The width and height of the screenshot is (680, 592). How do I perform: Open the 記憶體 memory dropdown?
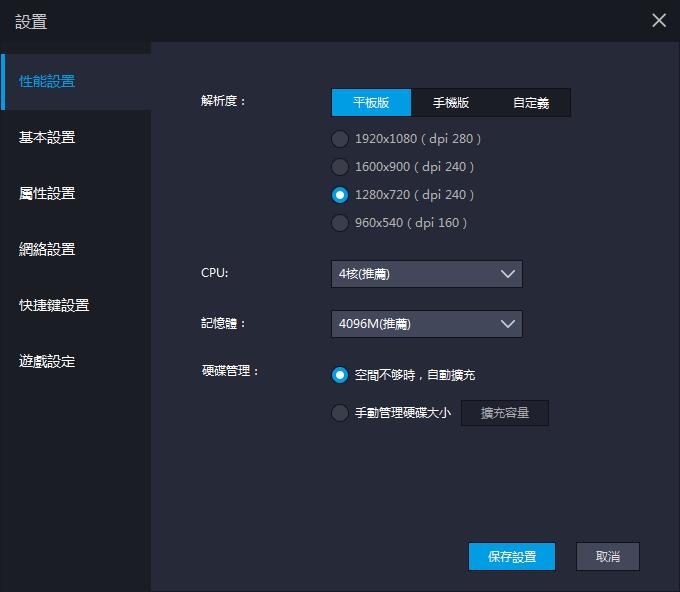[x=426, y=324]
